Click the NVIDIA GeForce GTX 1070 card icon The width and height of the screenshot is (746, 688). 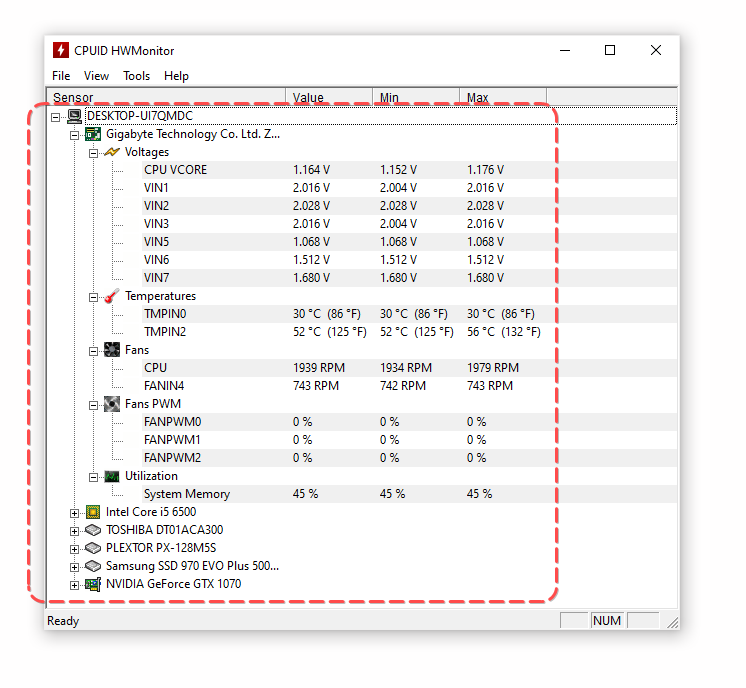click(93, 584)
